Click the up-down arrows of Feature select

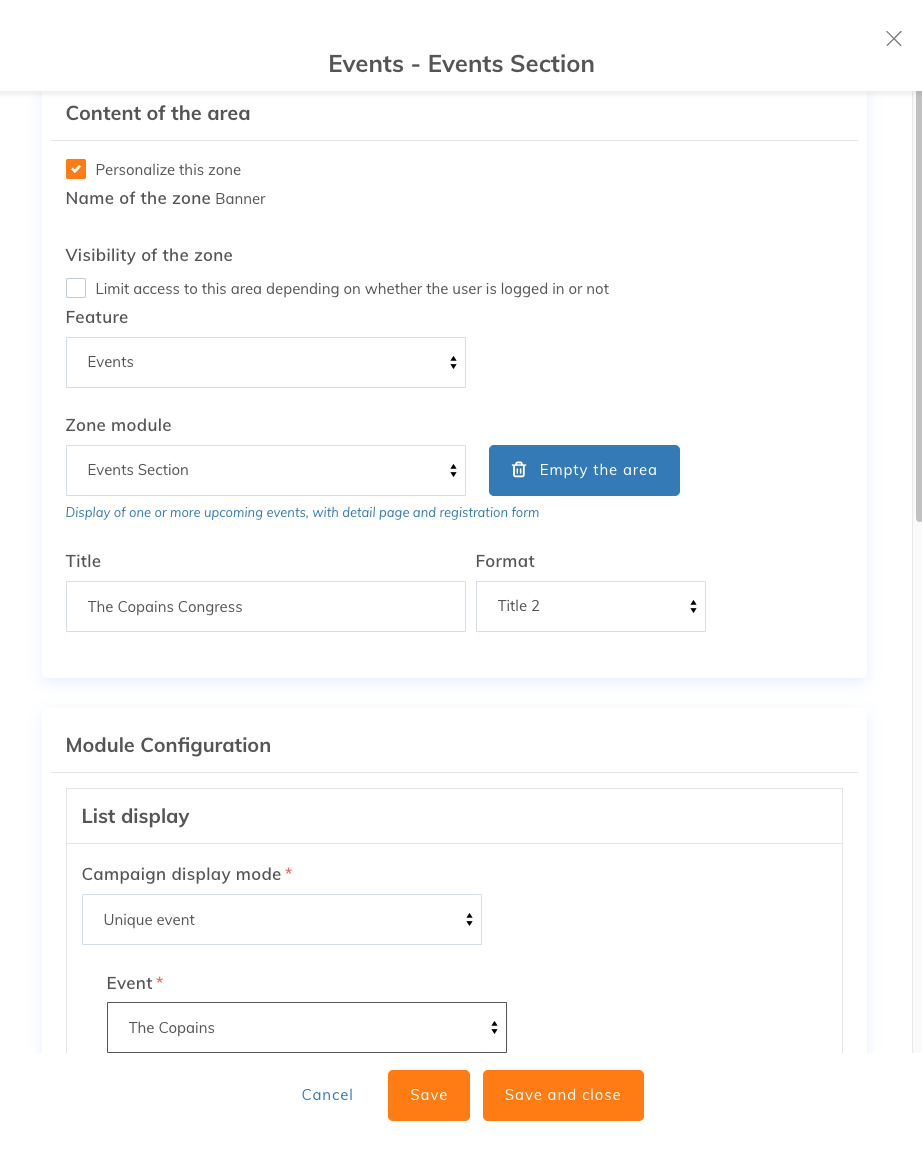pos(453,363)
